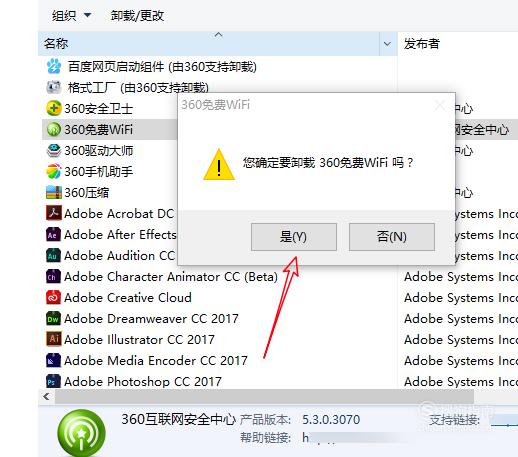Expand the 名称 column filter arrow

point(387,44)
